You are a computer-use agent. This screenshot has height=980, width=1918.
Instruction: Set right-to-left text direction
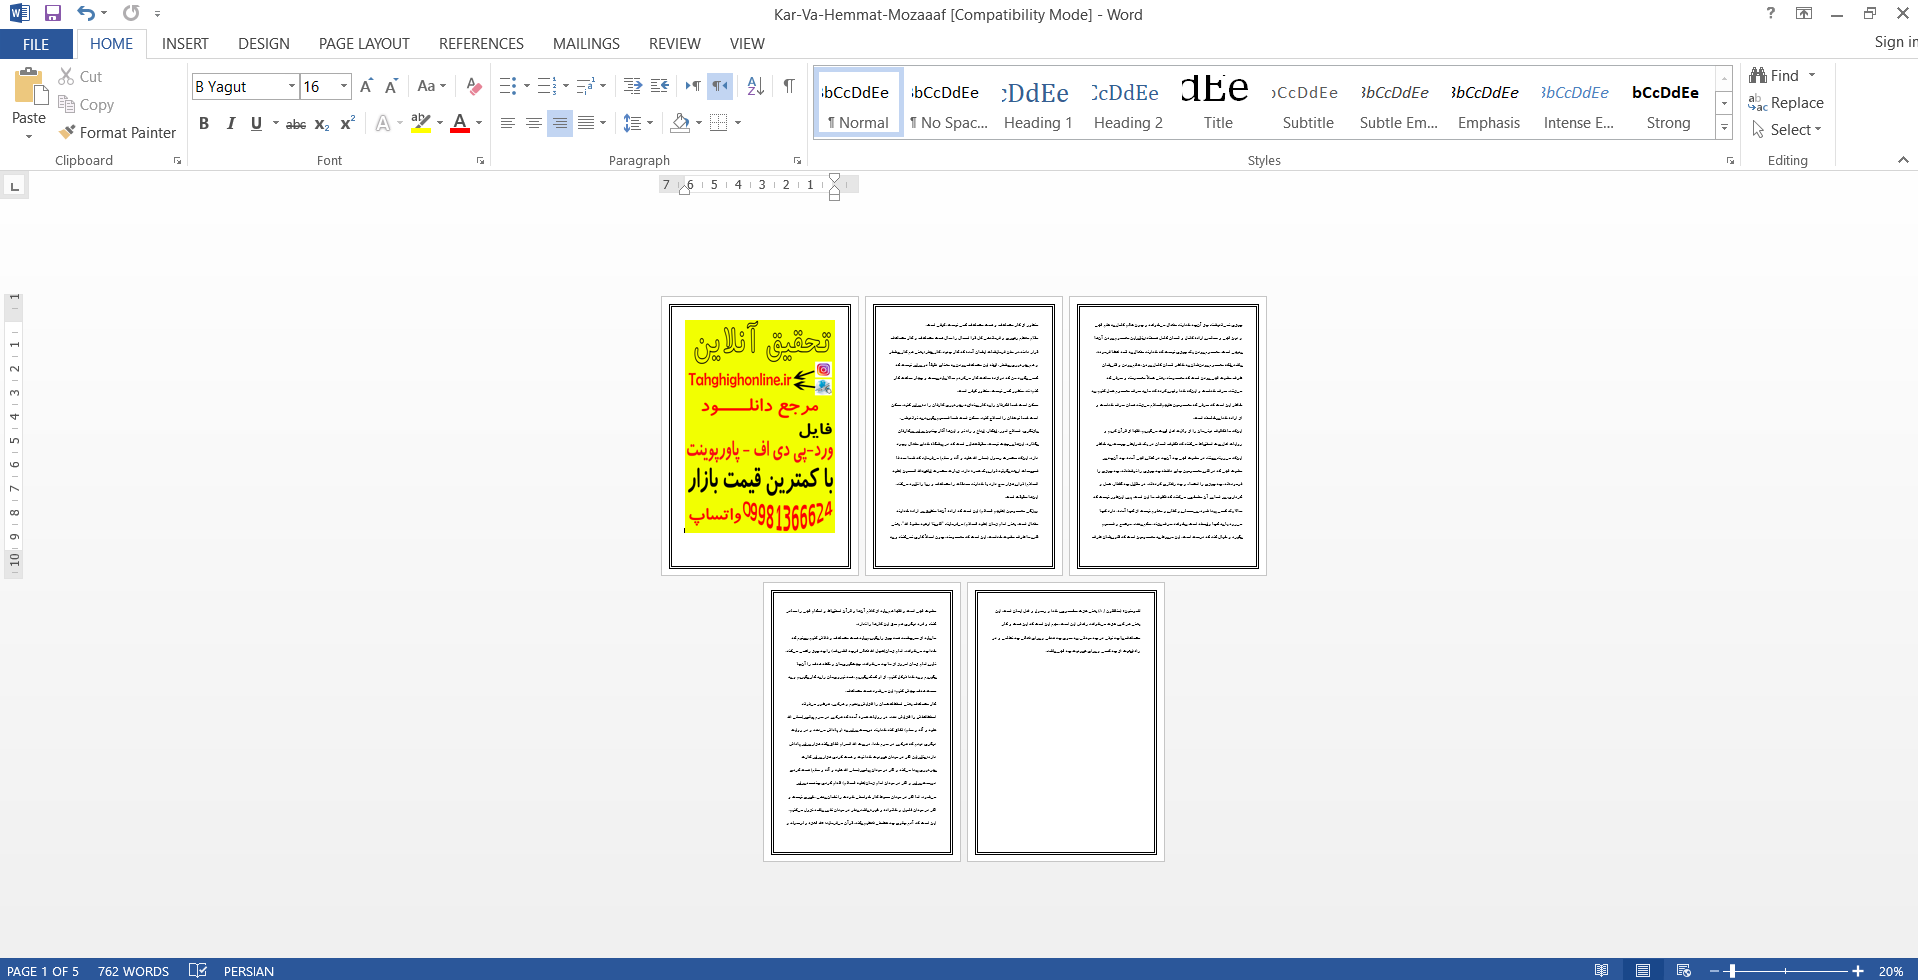pyautogui.click(x=720, y=86)
